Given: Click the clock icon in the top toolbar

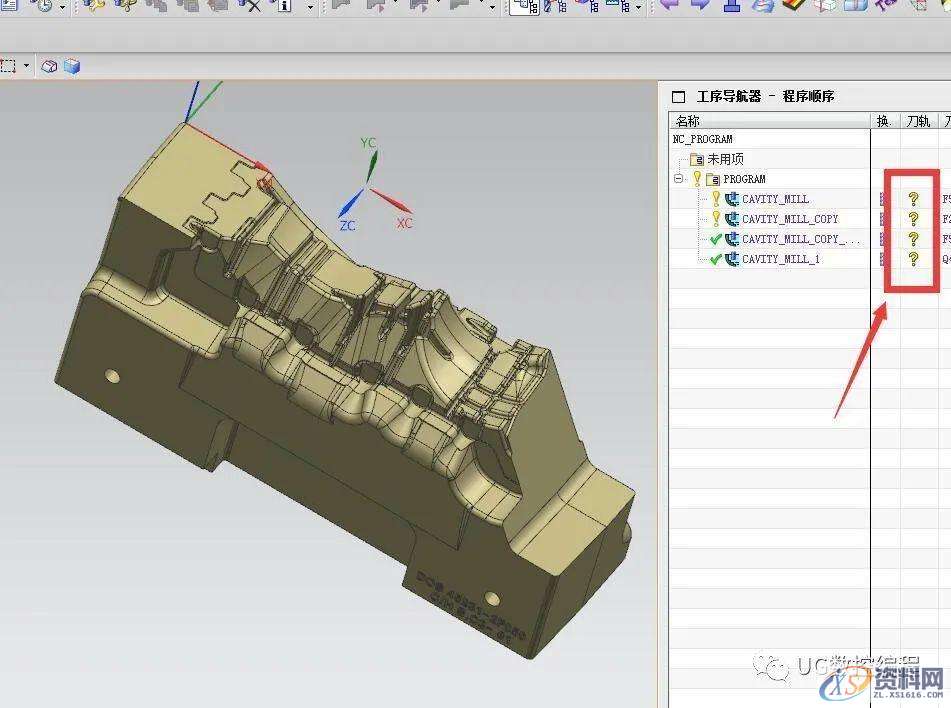Looking at the screenshot, I should pyautogui.click(x=42, y=5).
